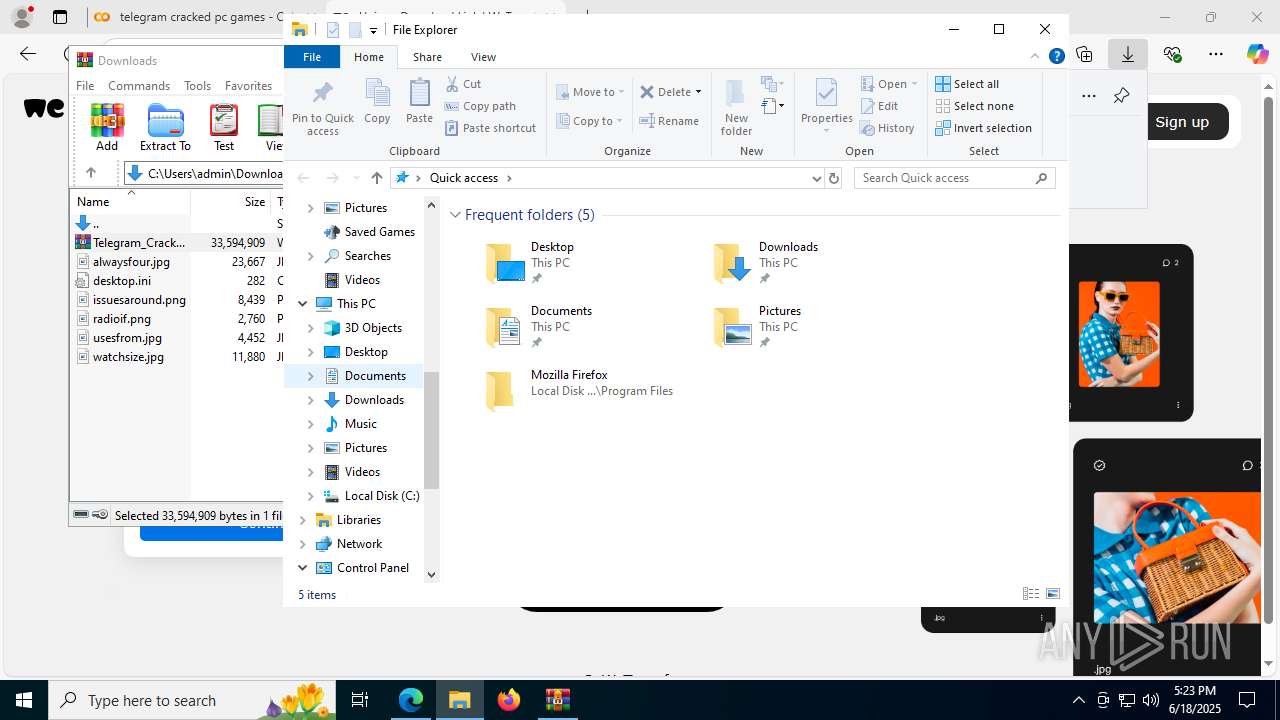Screen dimensions: 1280x720
Task: Open browser downloads icon
Action: click(1128, 54)
